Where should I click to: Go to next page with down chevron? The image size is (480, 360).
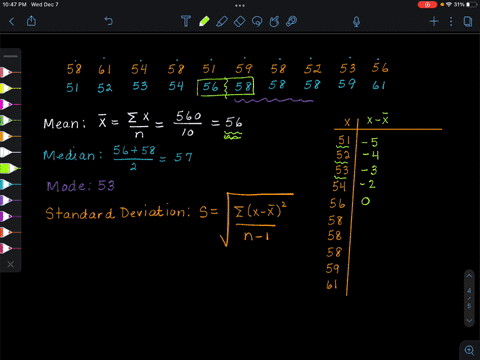click(x=469, y=321)
